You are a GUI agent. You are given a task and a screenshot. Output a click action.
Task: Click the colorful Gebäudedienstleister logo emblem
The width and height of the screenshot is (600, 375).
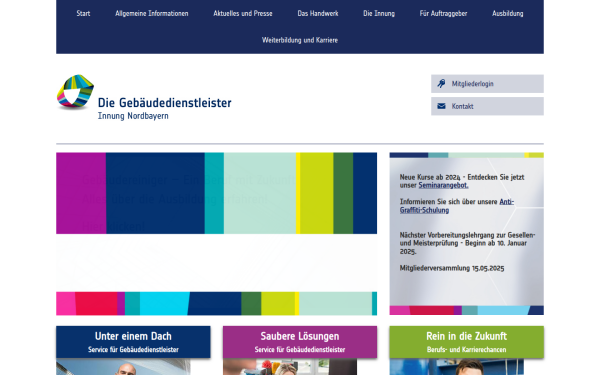(75, 92)
